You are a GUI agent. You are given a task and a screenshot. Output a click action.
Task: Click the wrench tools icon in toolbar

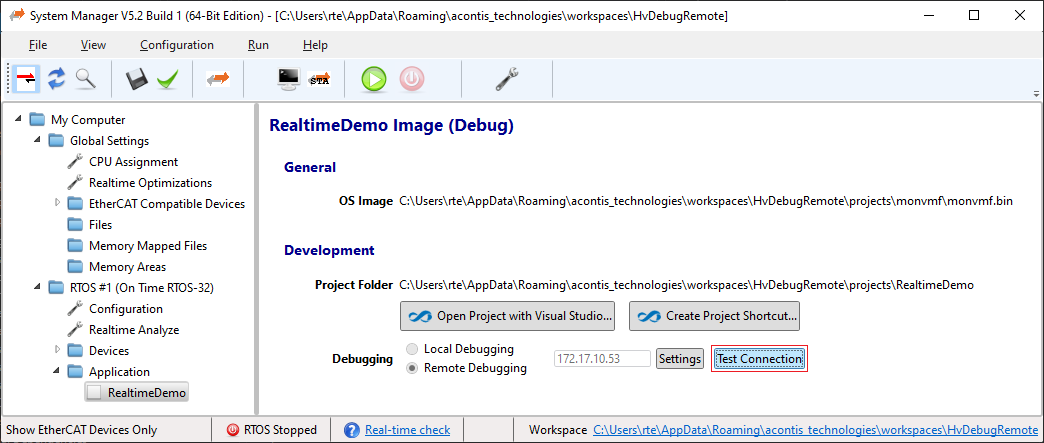point(507,79)
